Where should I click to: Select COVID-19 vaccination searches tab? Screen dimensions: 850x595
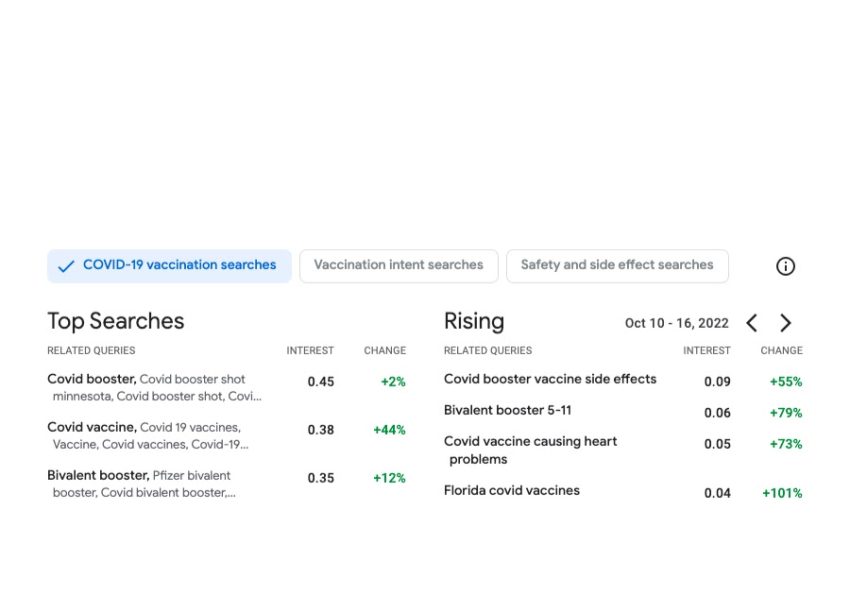[169, 266]
